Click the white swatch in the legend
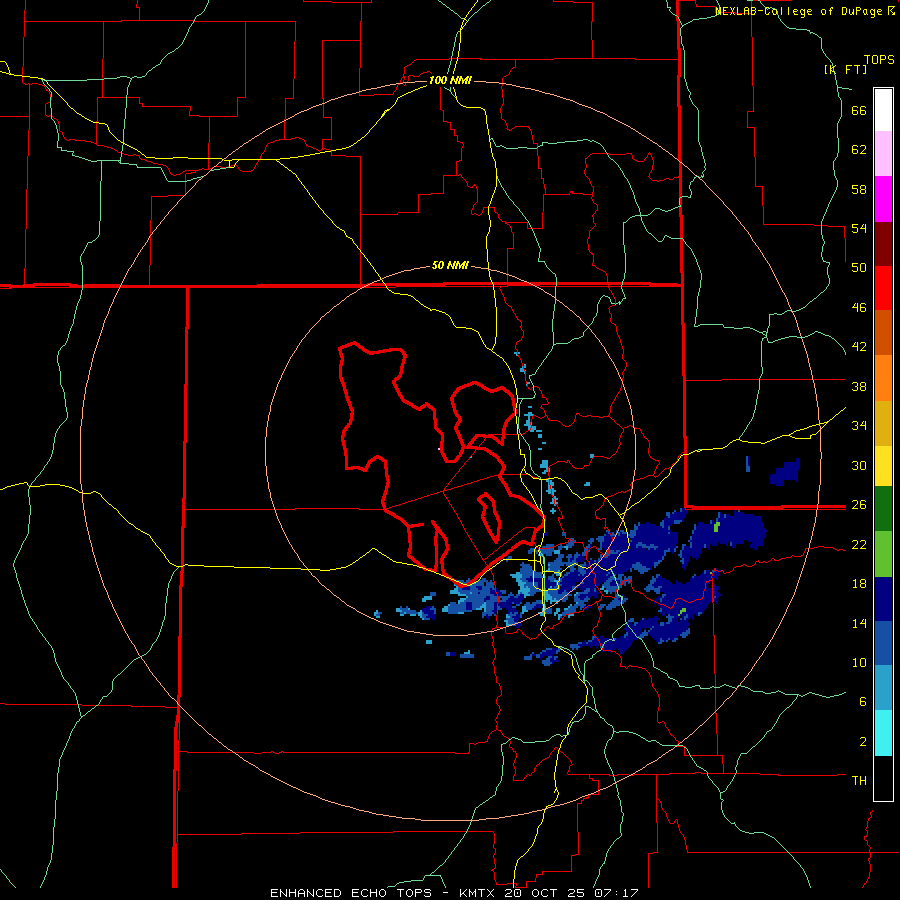 [883, 110]
